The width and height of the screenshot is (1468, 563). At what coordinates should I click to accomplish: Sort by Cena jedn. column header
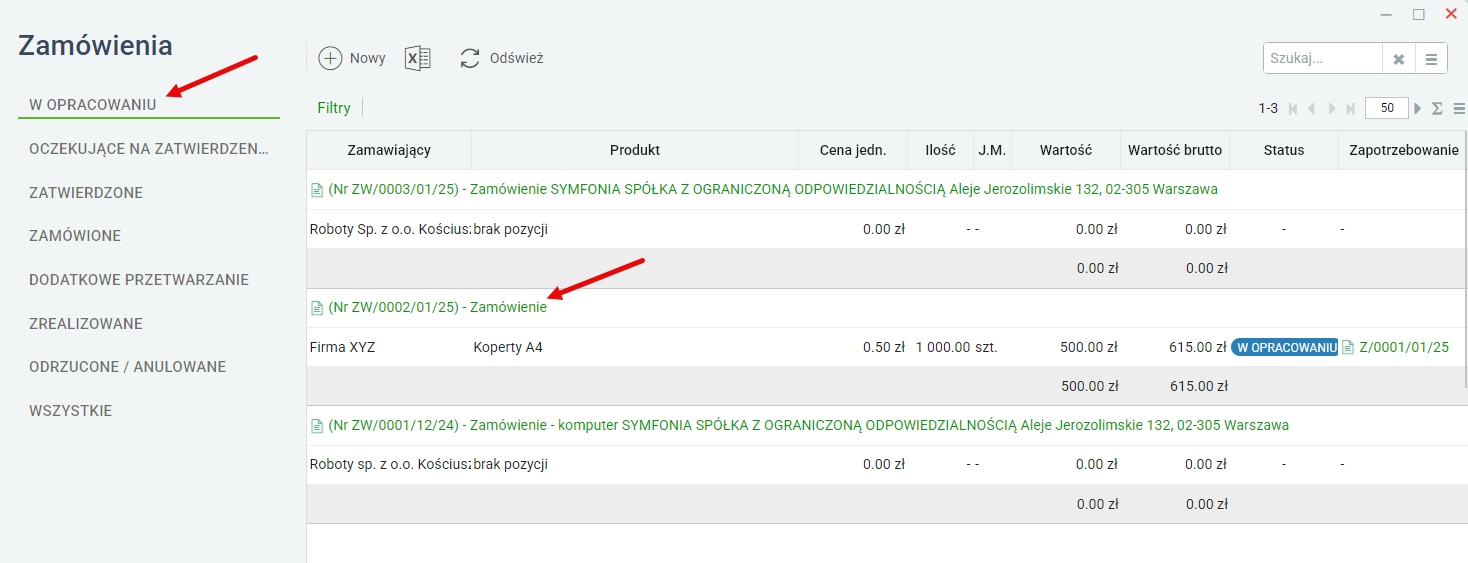[853, 150]
